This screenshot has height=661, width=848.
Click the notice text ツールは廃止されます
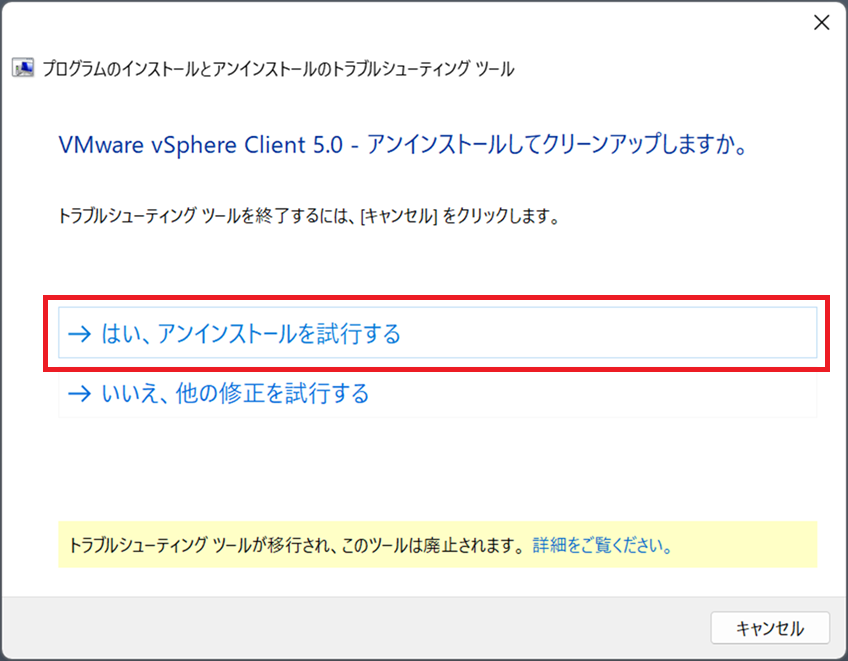click(445, 545)
